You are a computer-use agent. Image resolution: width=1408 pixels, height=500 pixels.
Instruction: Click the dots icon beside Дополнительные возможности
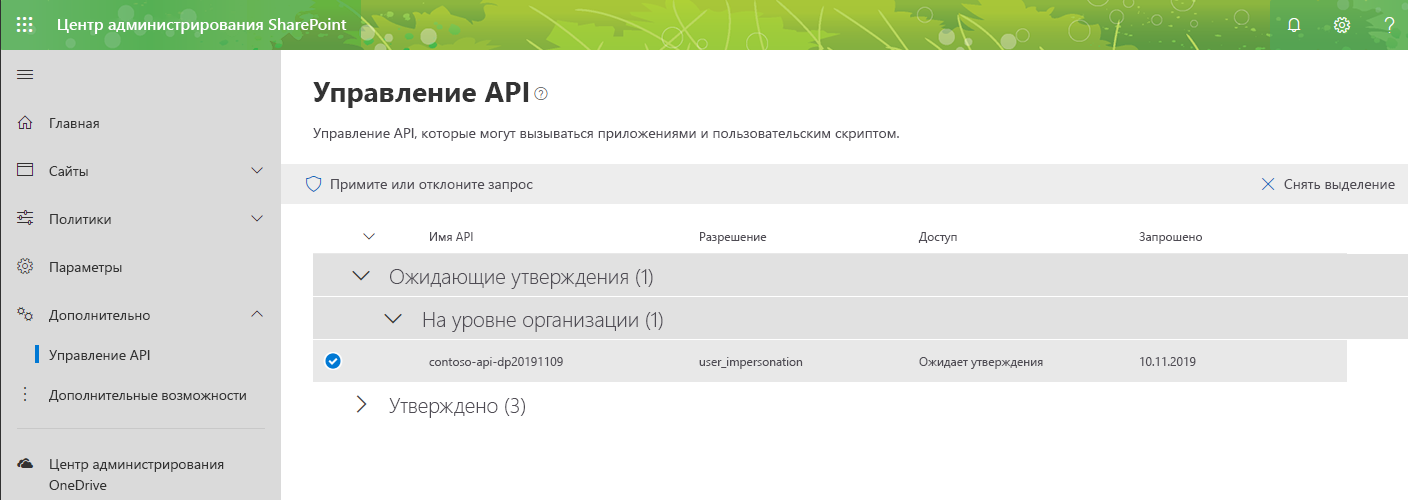[x=26, y=395]
